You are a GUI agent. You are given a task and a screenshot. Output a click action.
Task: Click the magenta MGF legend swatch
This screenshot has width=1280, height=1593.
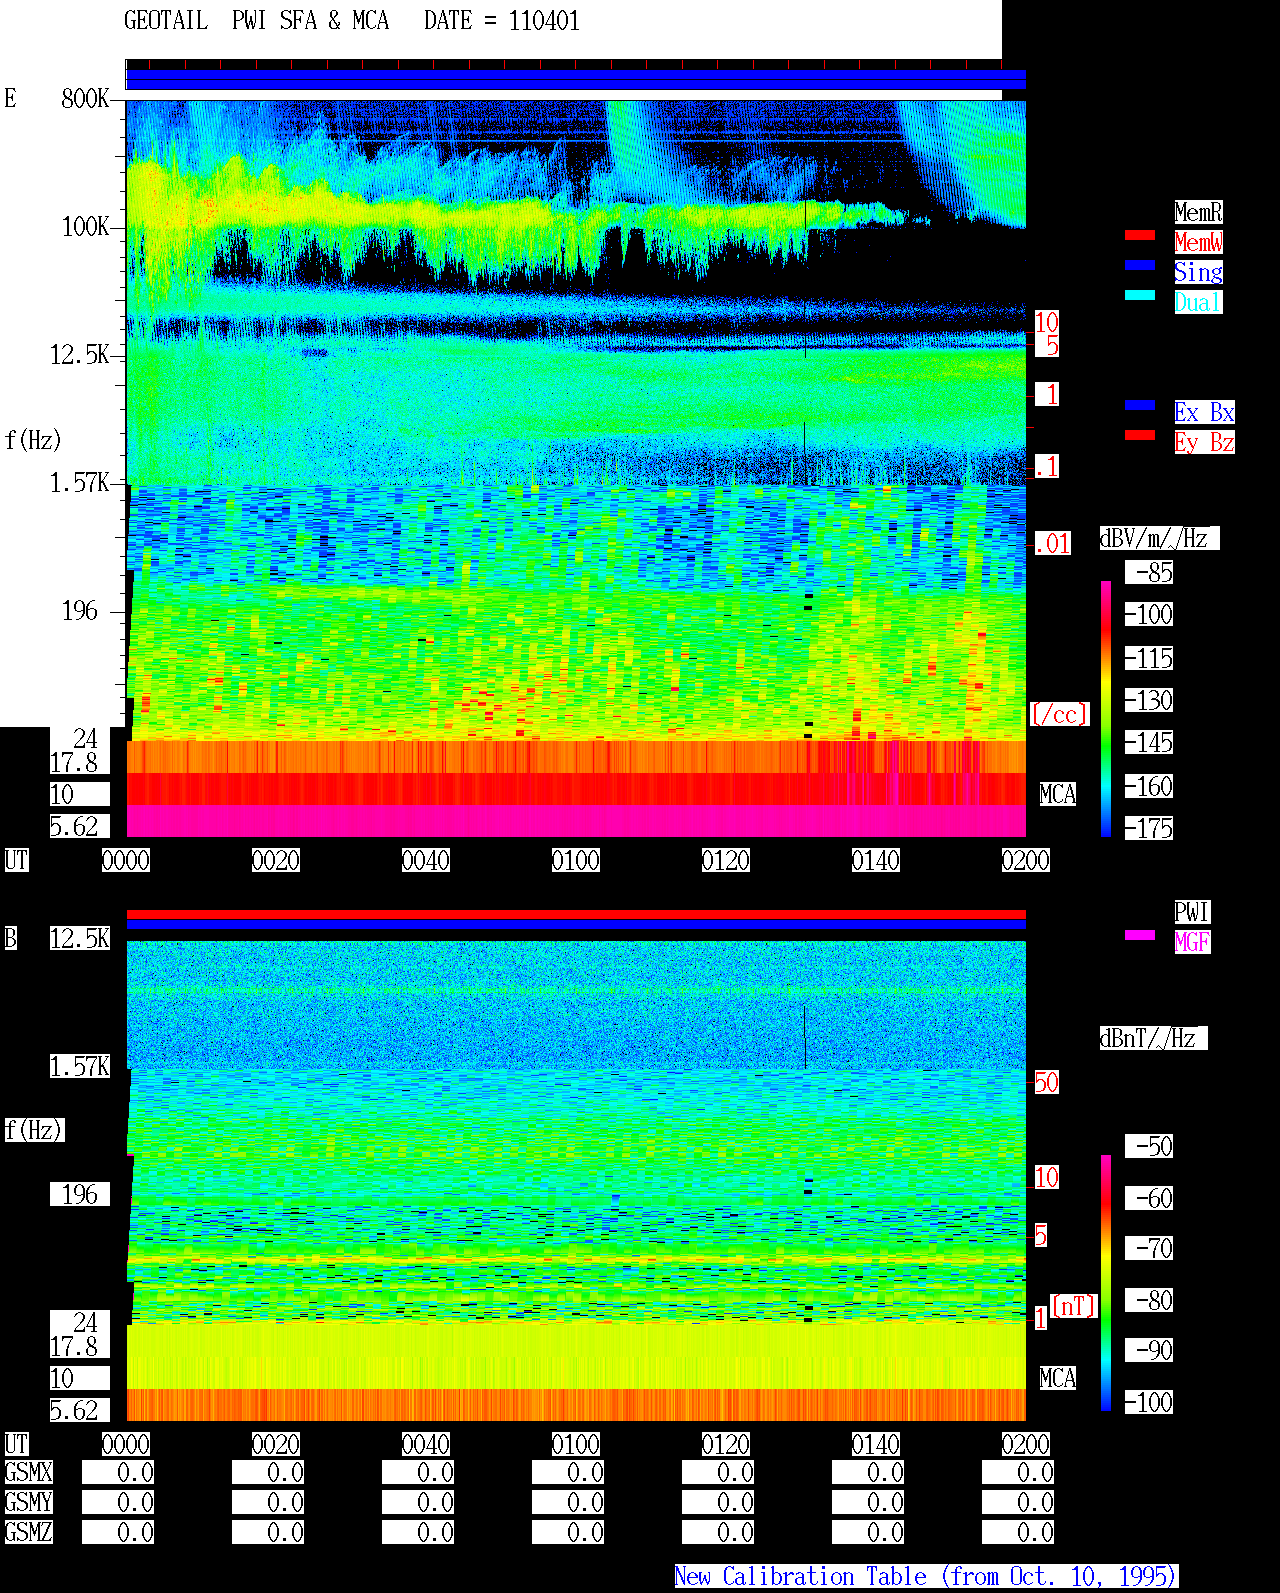tap(1140, 935)
